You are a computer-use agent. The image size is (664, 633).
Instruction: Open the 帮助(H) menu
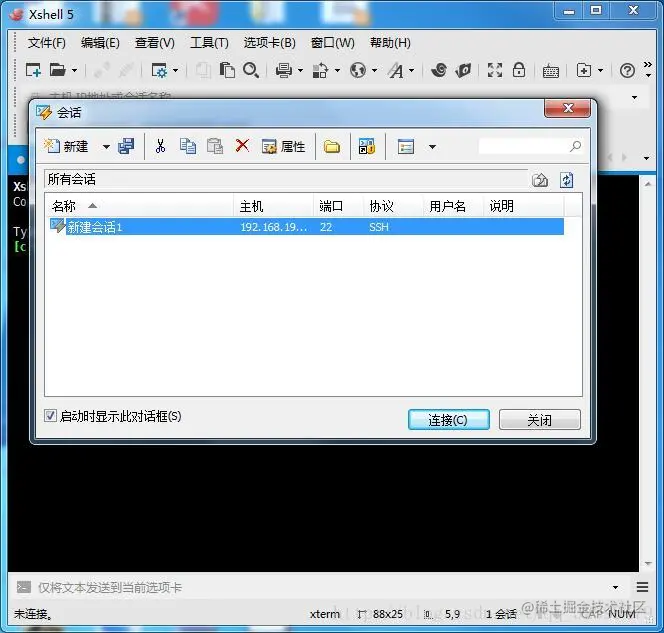[x=390, y=43]
